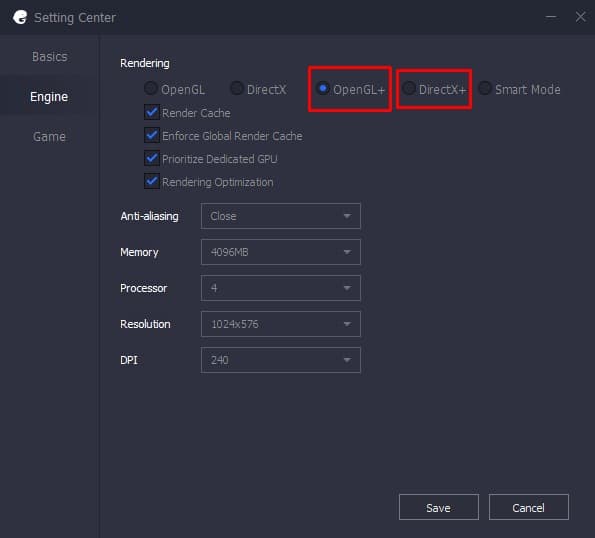This screenshot has width=595, height=538.
Task: Minimize the Setting Center window
Action: [x=551, y=17]
